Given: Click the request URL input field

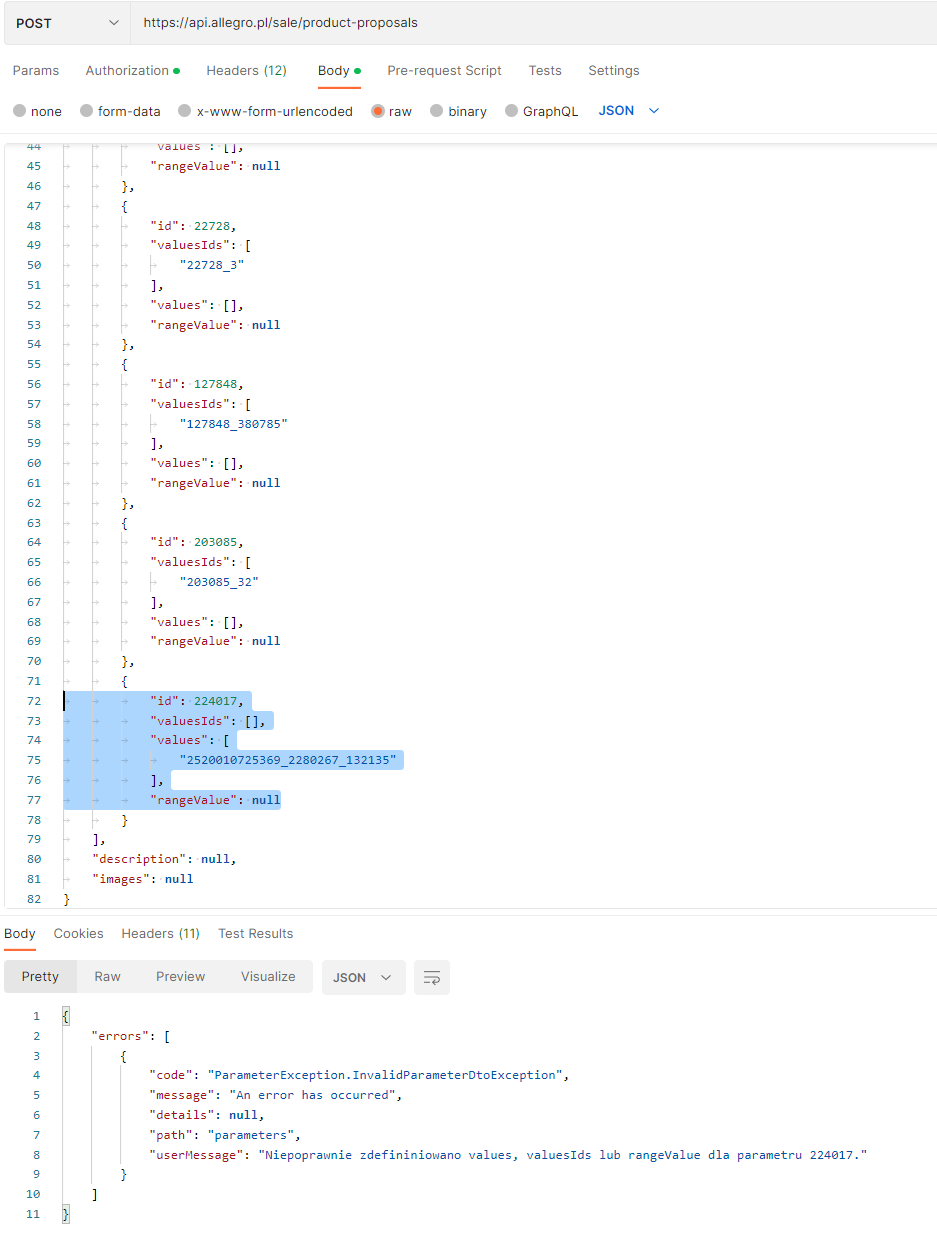Looking at the screenshot, I should pos(400,22).
